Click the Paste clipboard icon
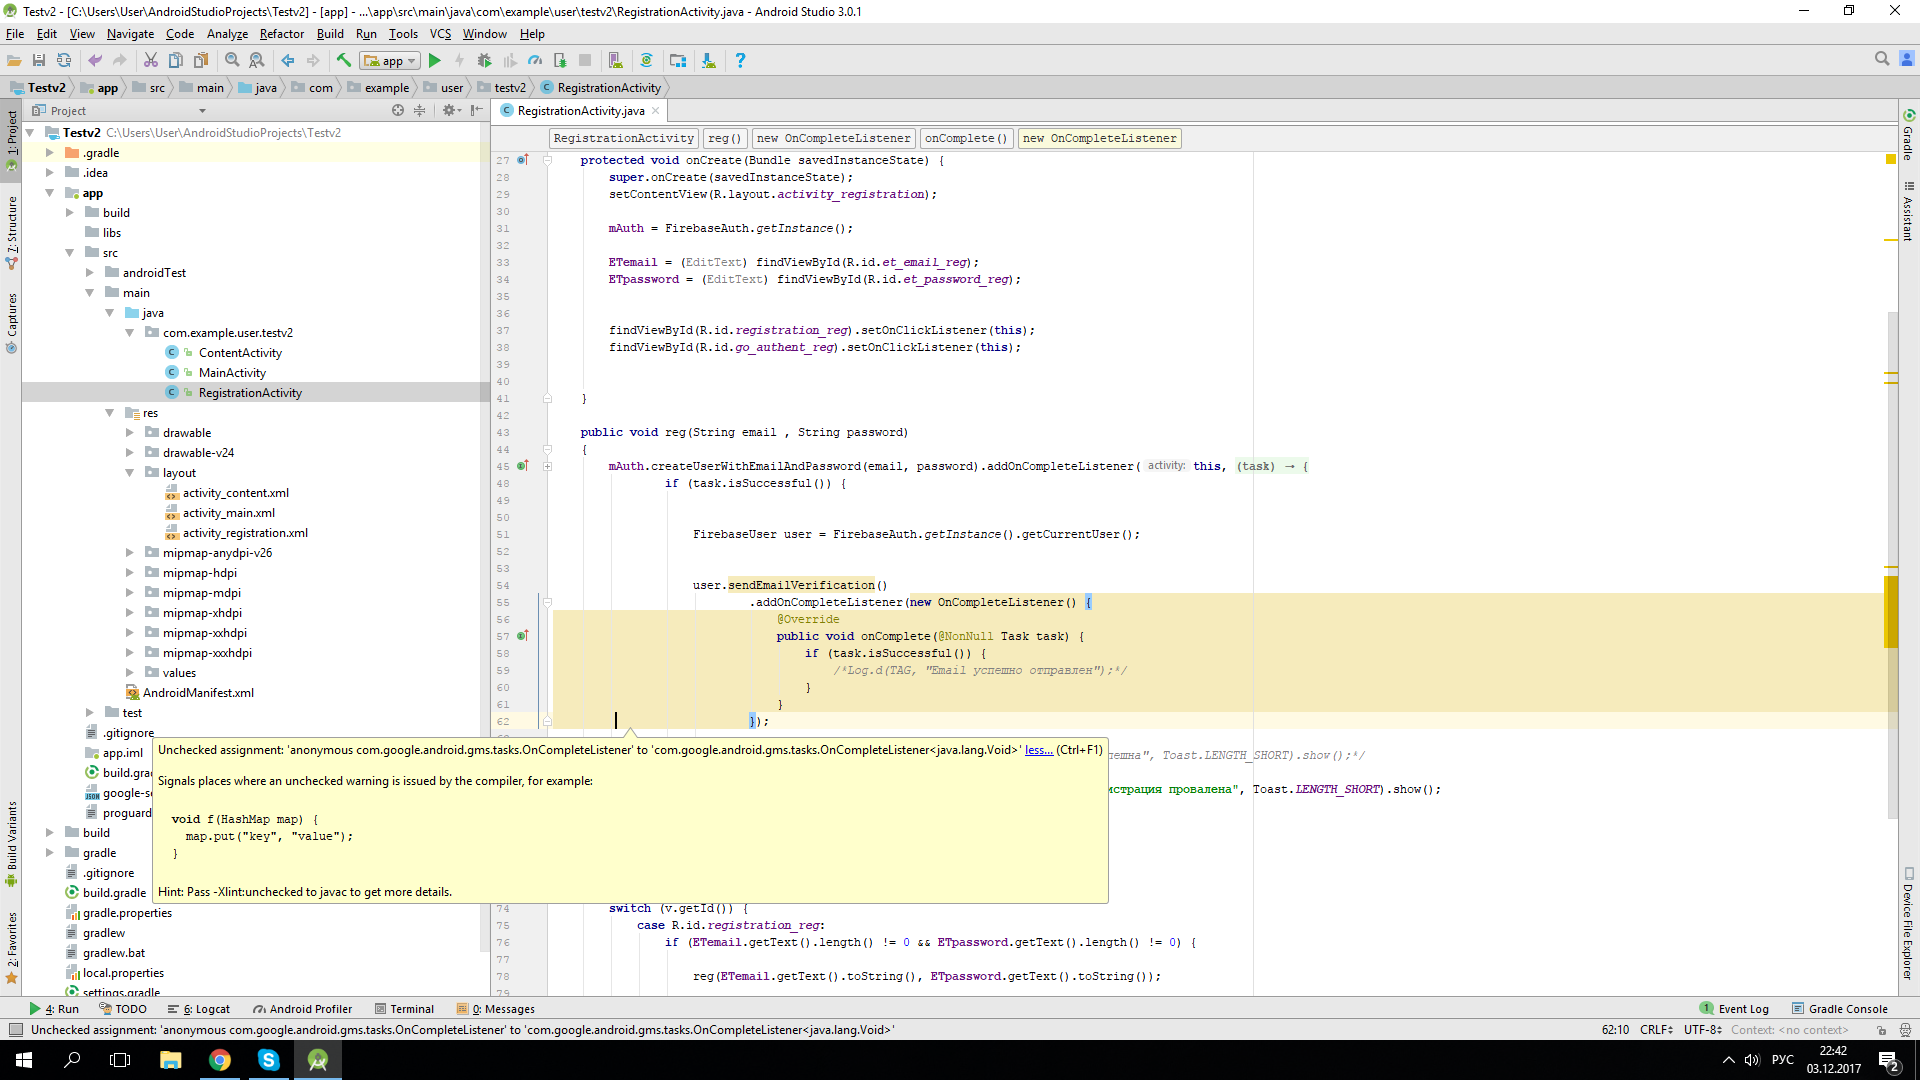Viewport: 1920px width, 1080px height. 201,61
